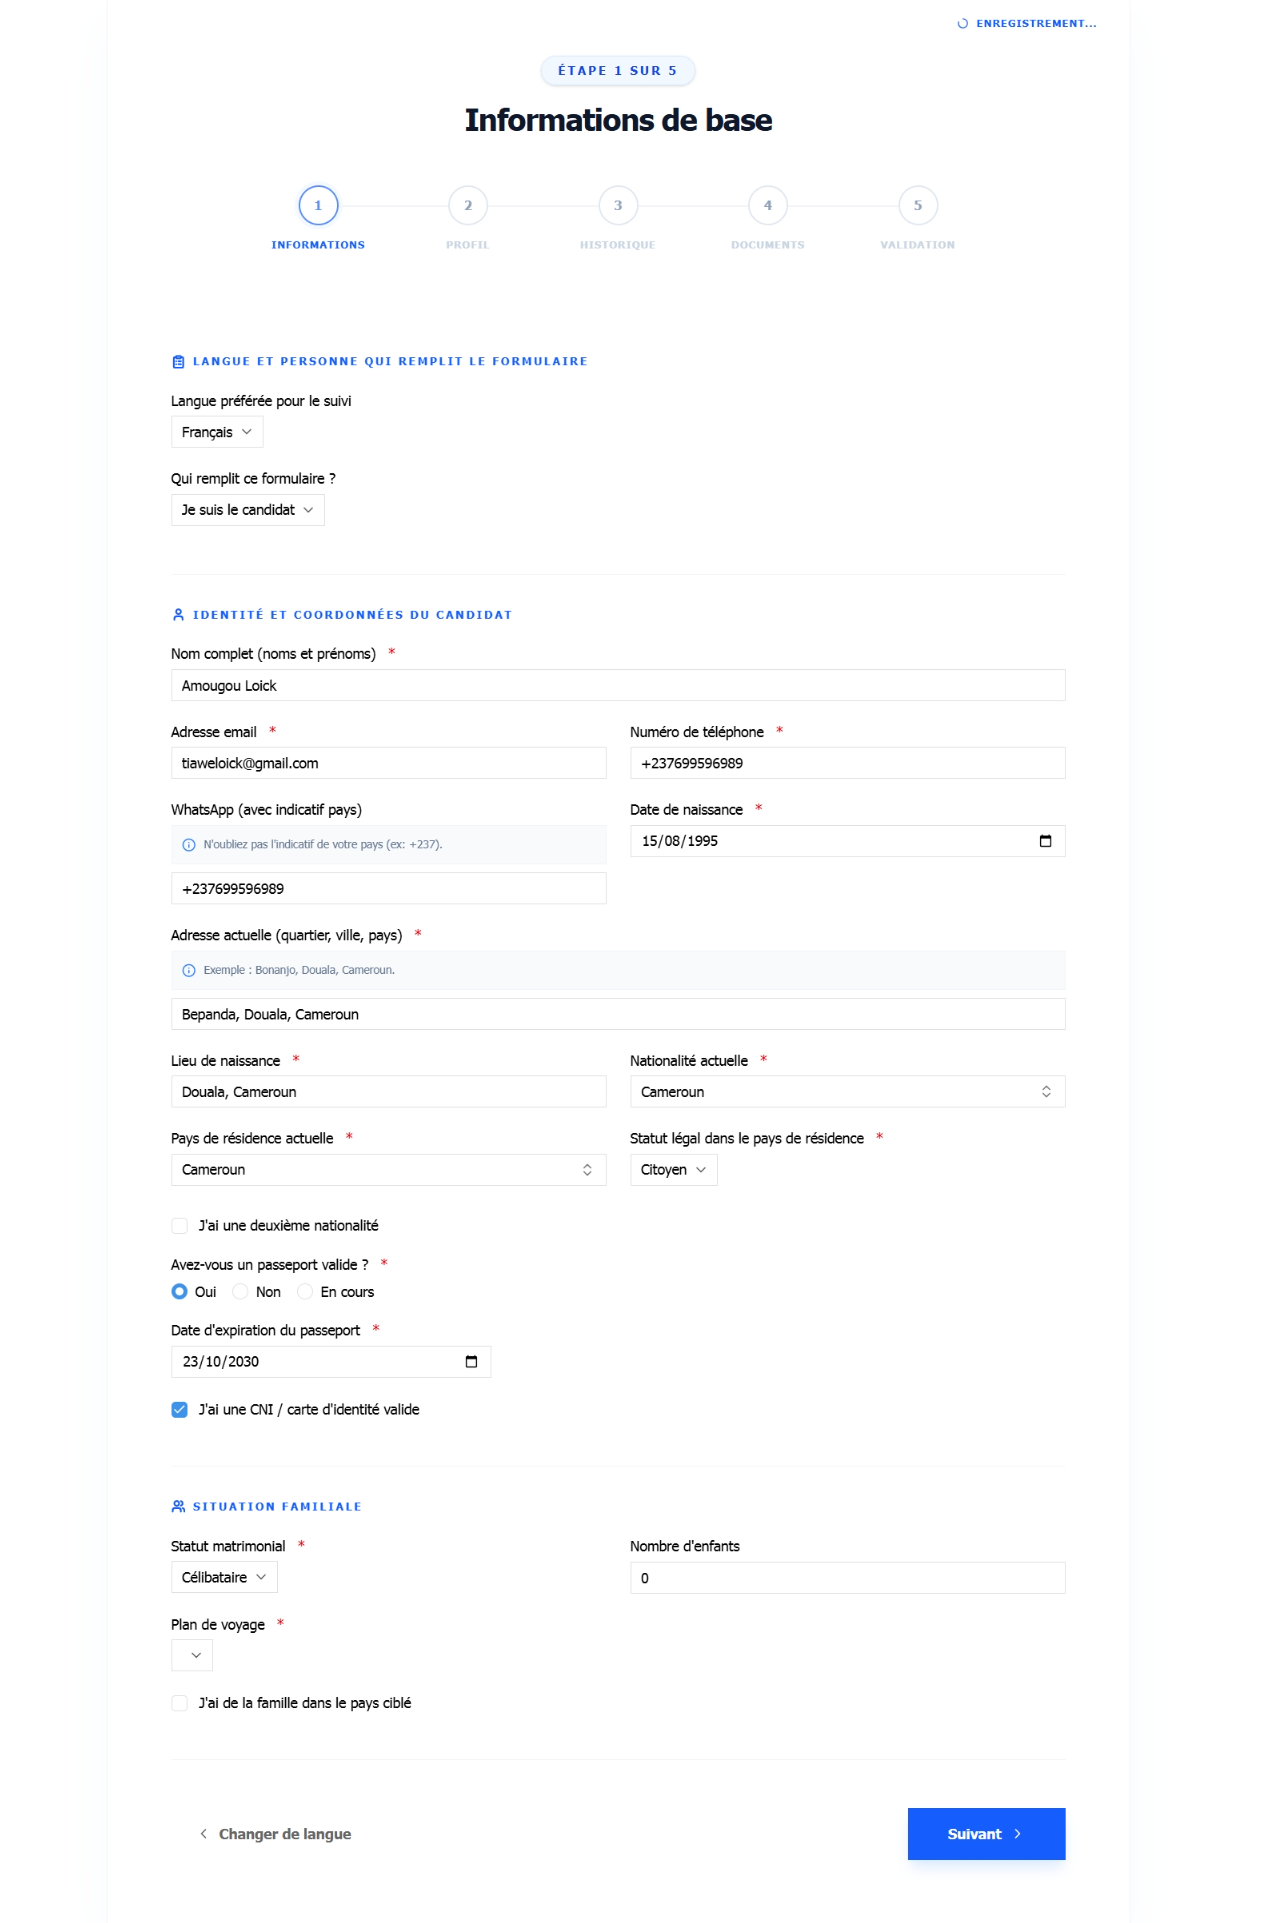Screen dimensions: 1269x1923
Task: Go to step 4 Documents in stepper
Action: click(768, 206)
